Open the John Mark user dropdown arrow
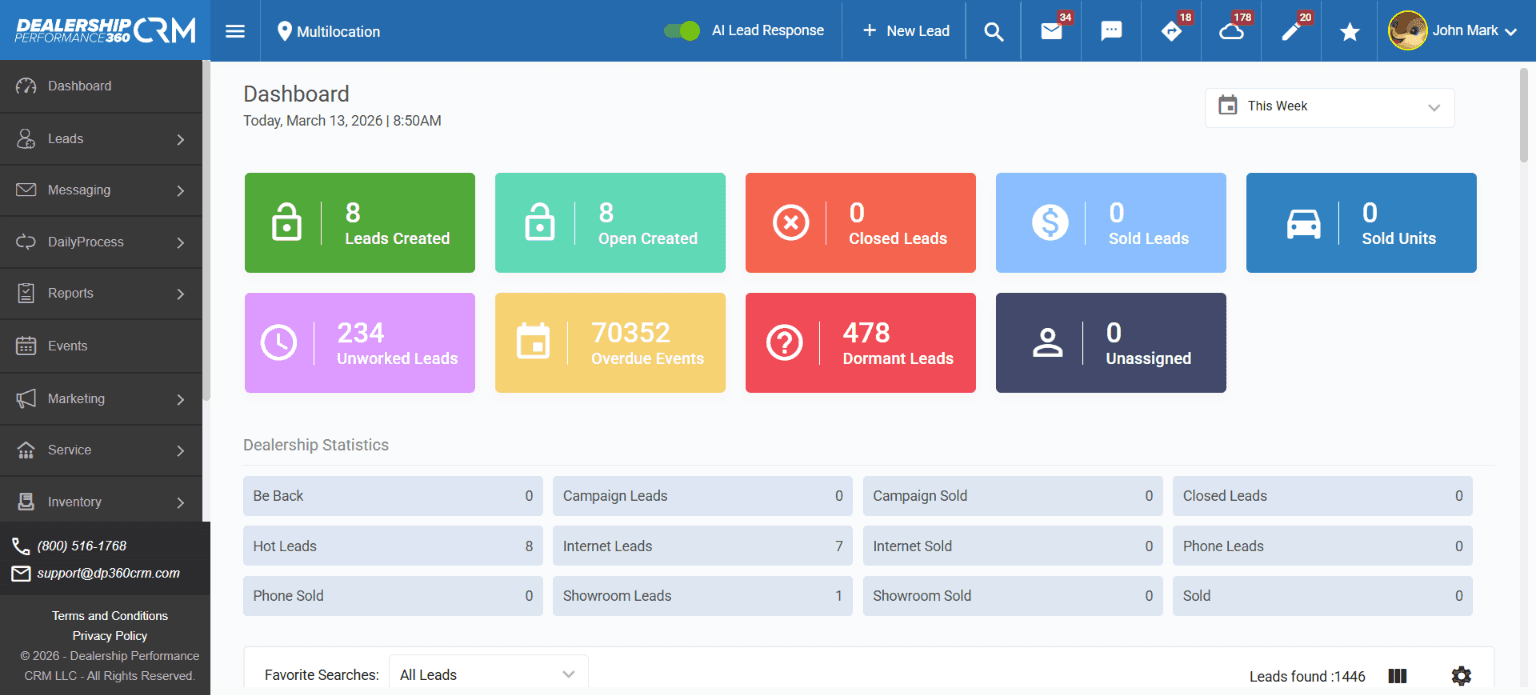Image resolution: width=1536 pixels, height=695 pixels. point(1511,32)
